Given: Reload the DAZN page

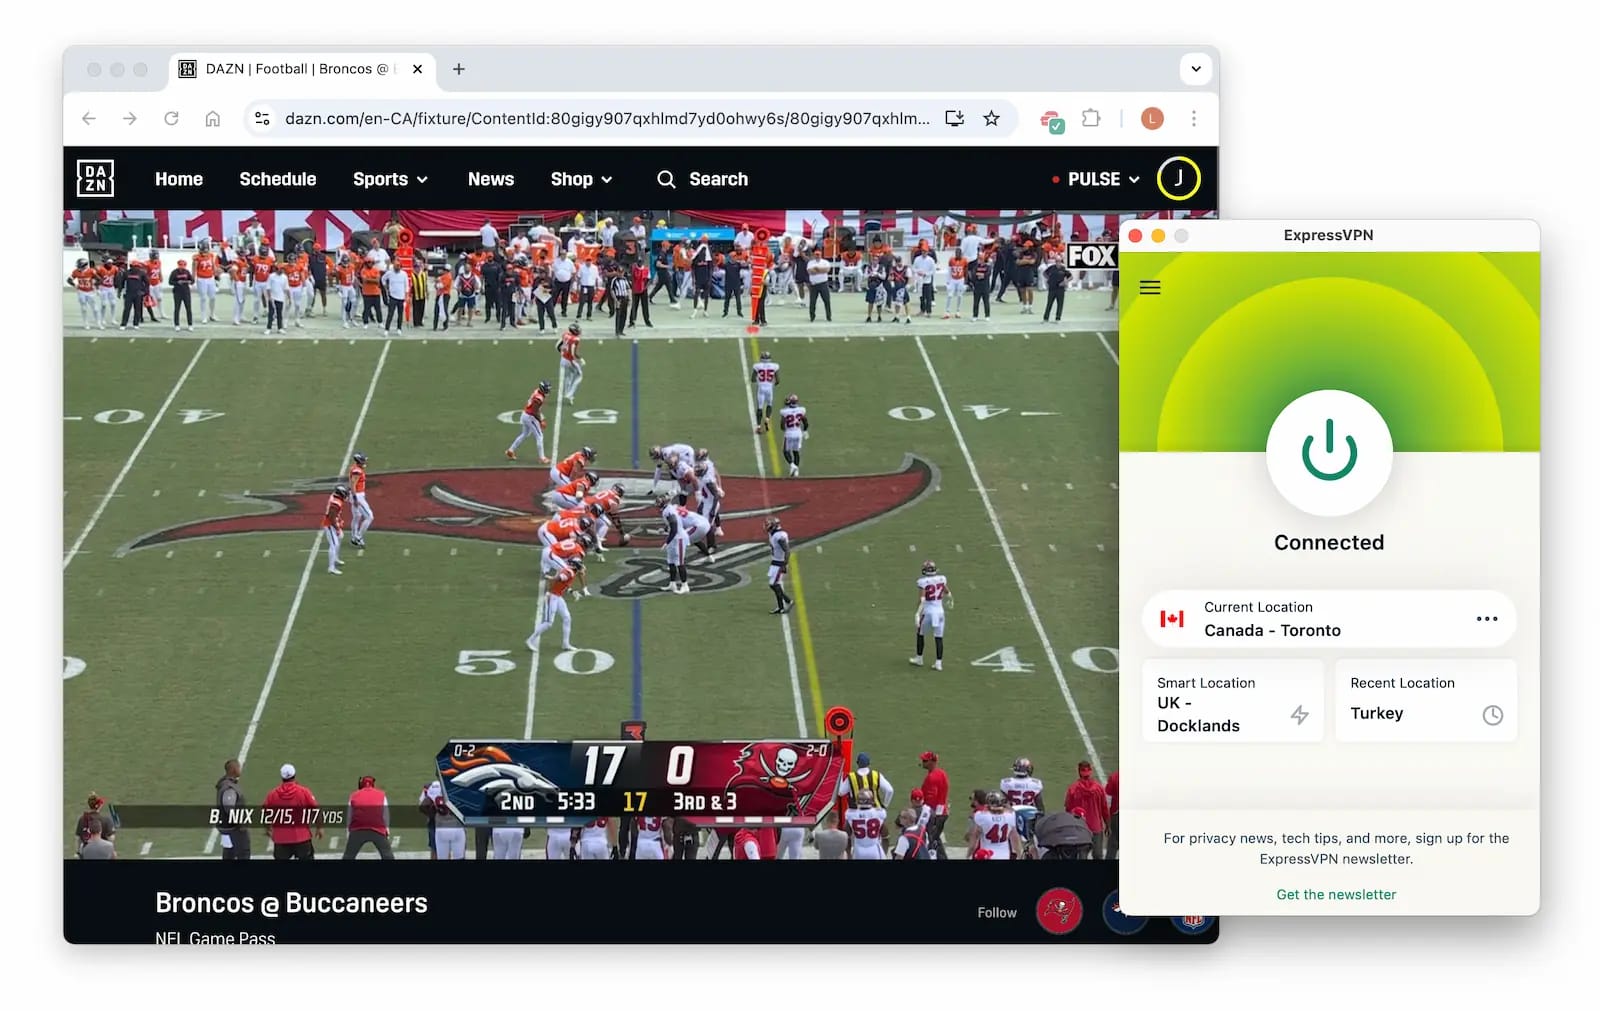Looking at the screenshot, I should point(172,118).
